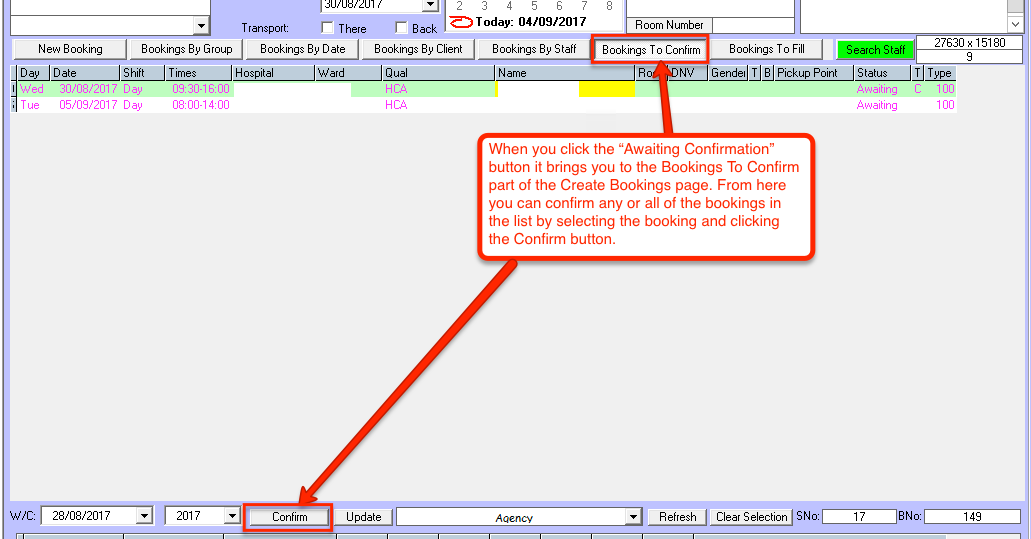1031x539 pixels.
Task: Enable the There transport checkbox
Action: click(328, 28)
